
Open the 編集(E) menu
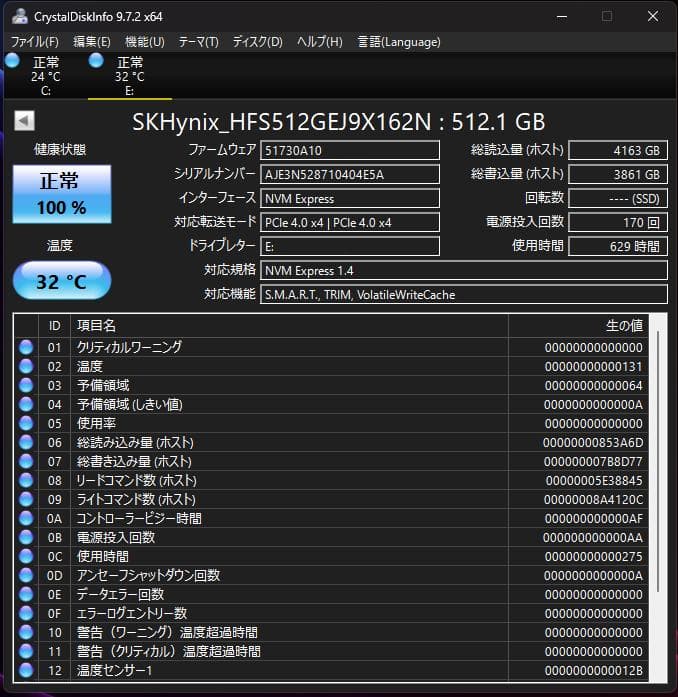coord(92,42)
